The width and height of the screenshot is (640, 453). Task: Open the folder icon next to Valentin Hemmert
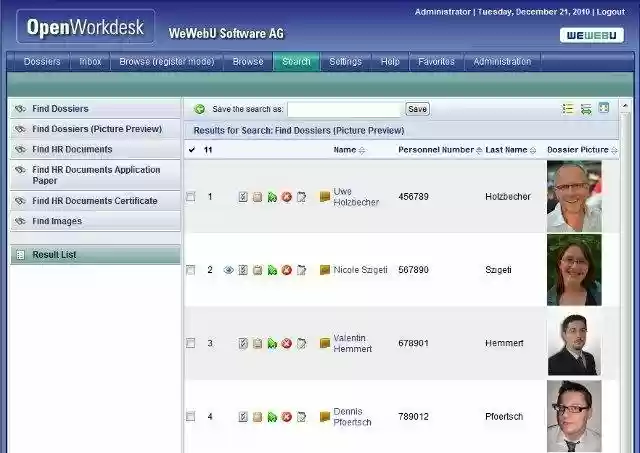coord(325,343)
